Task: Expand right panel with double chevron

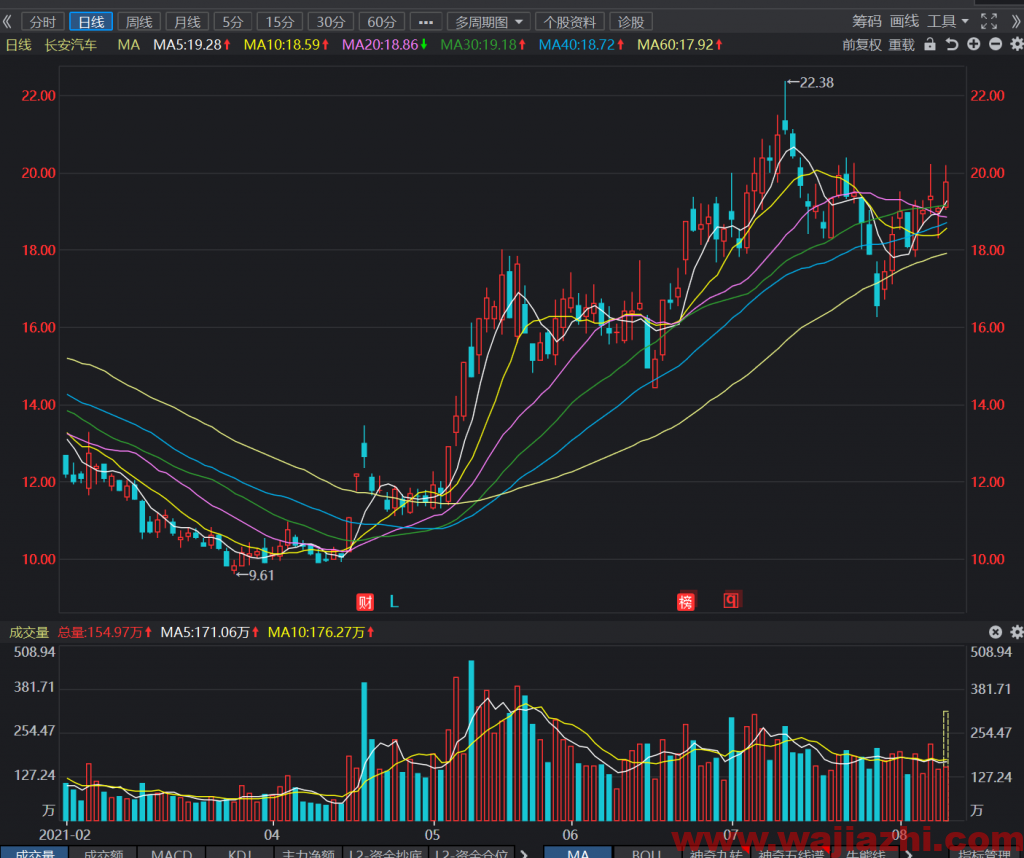Action: point(1016,22)
